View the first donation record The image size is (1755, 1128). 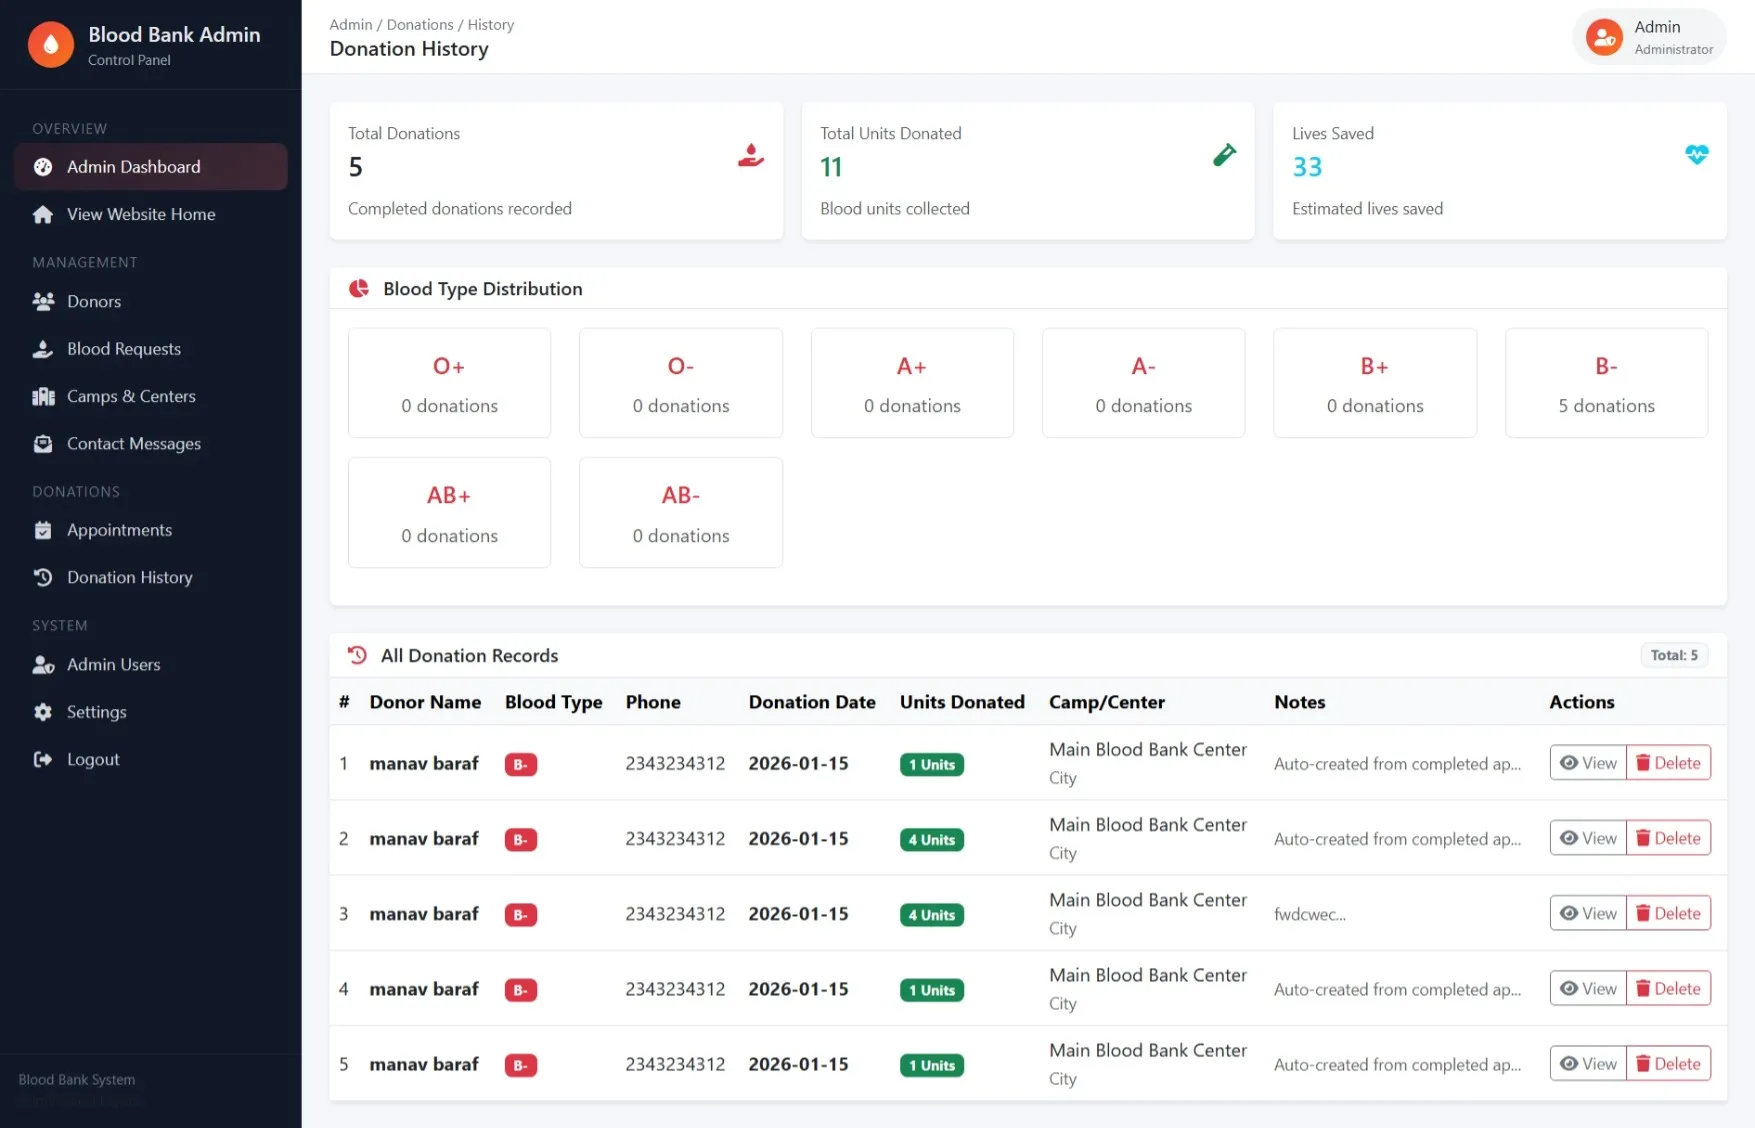(1587, 762)
